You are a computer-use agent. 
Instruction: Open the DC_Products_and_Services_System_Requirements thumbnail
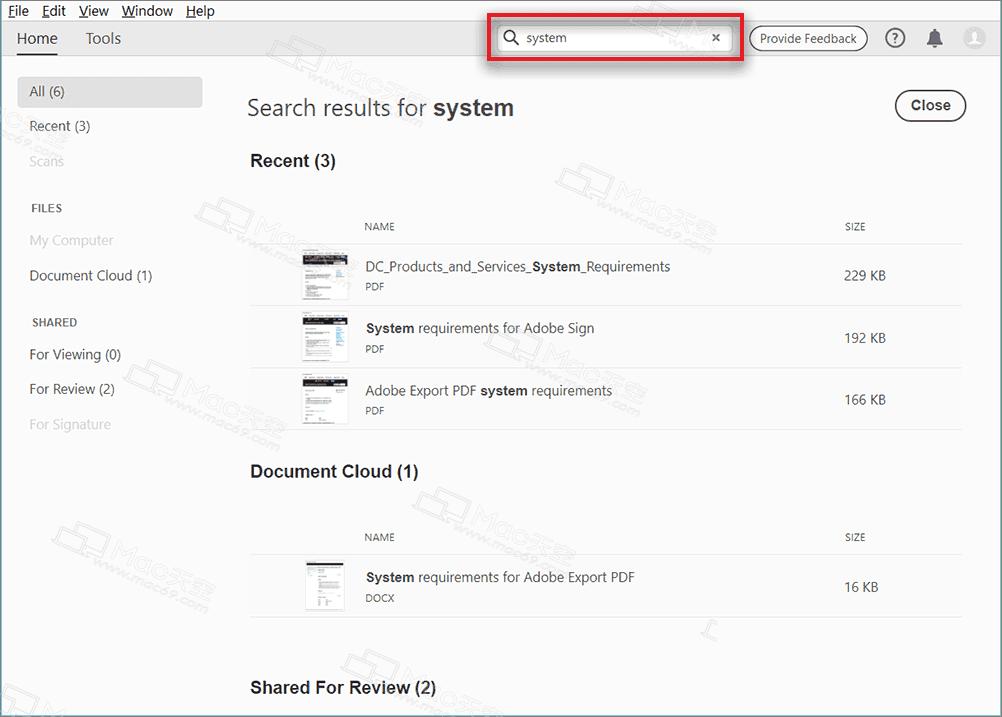(x=325, y=274)
